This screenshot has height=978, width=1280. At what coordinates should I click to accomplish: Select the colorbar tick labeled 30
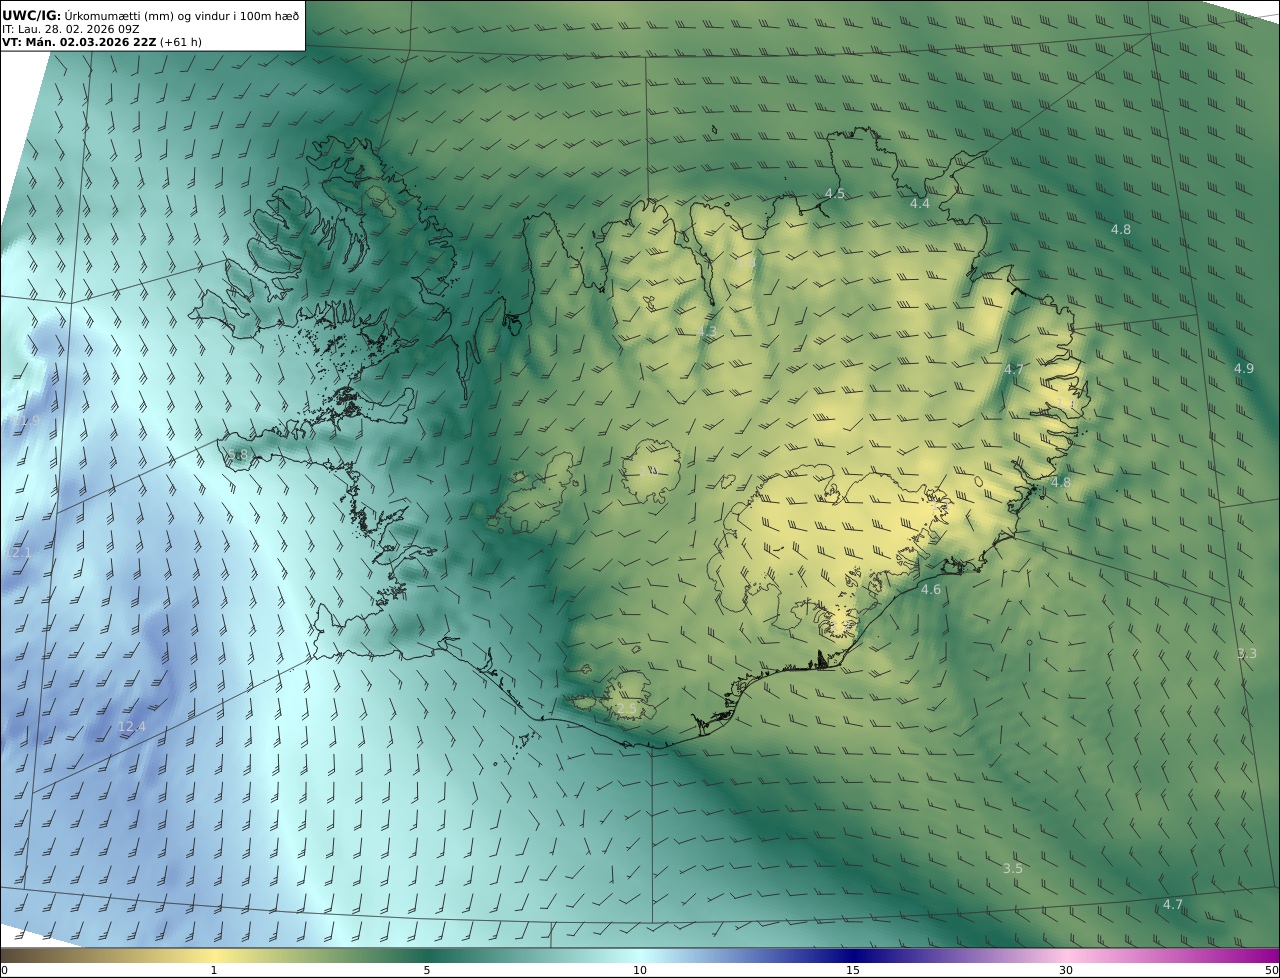click(x=1066, y=970)
